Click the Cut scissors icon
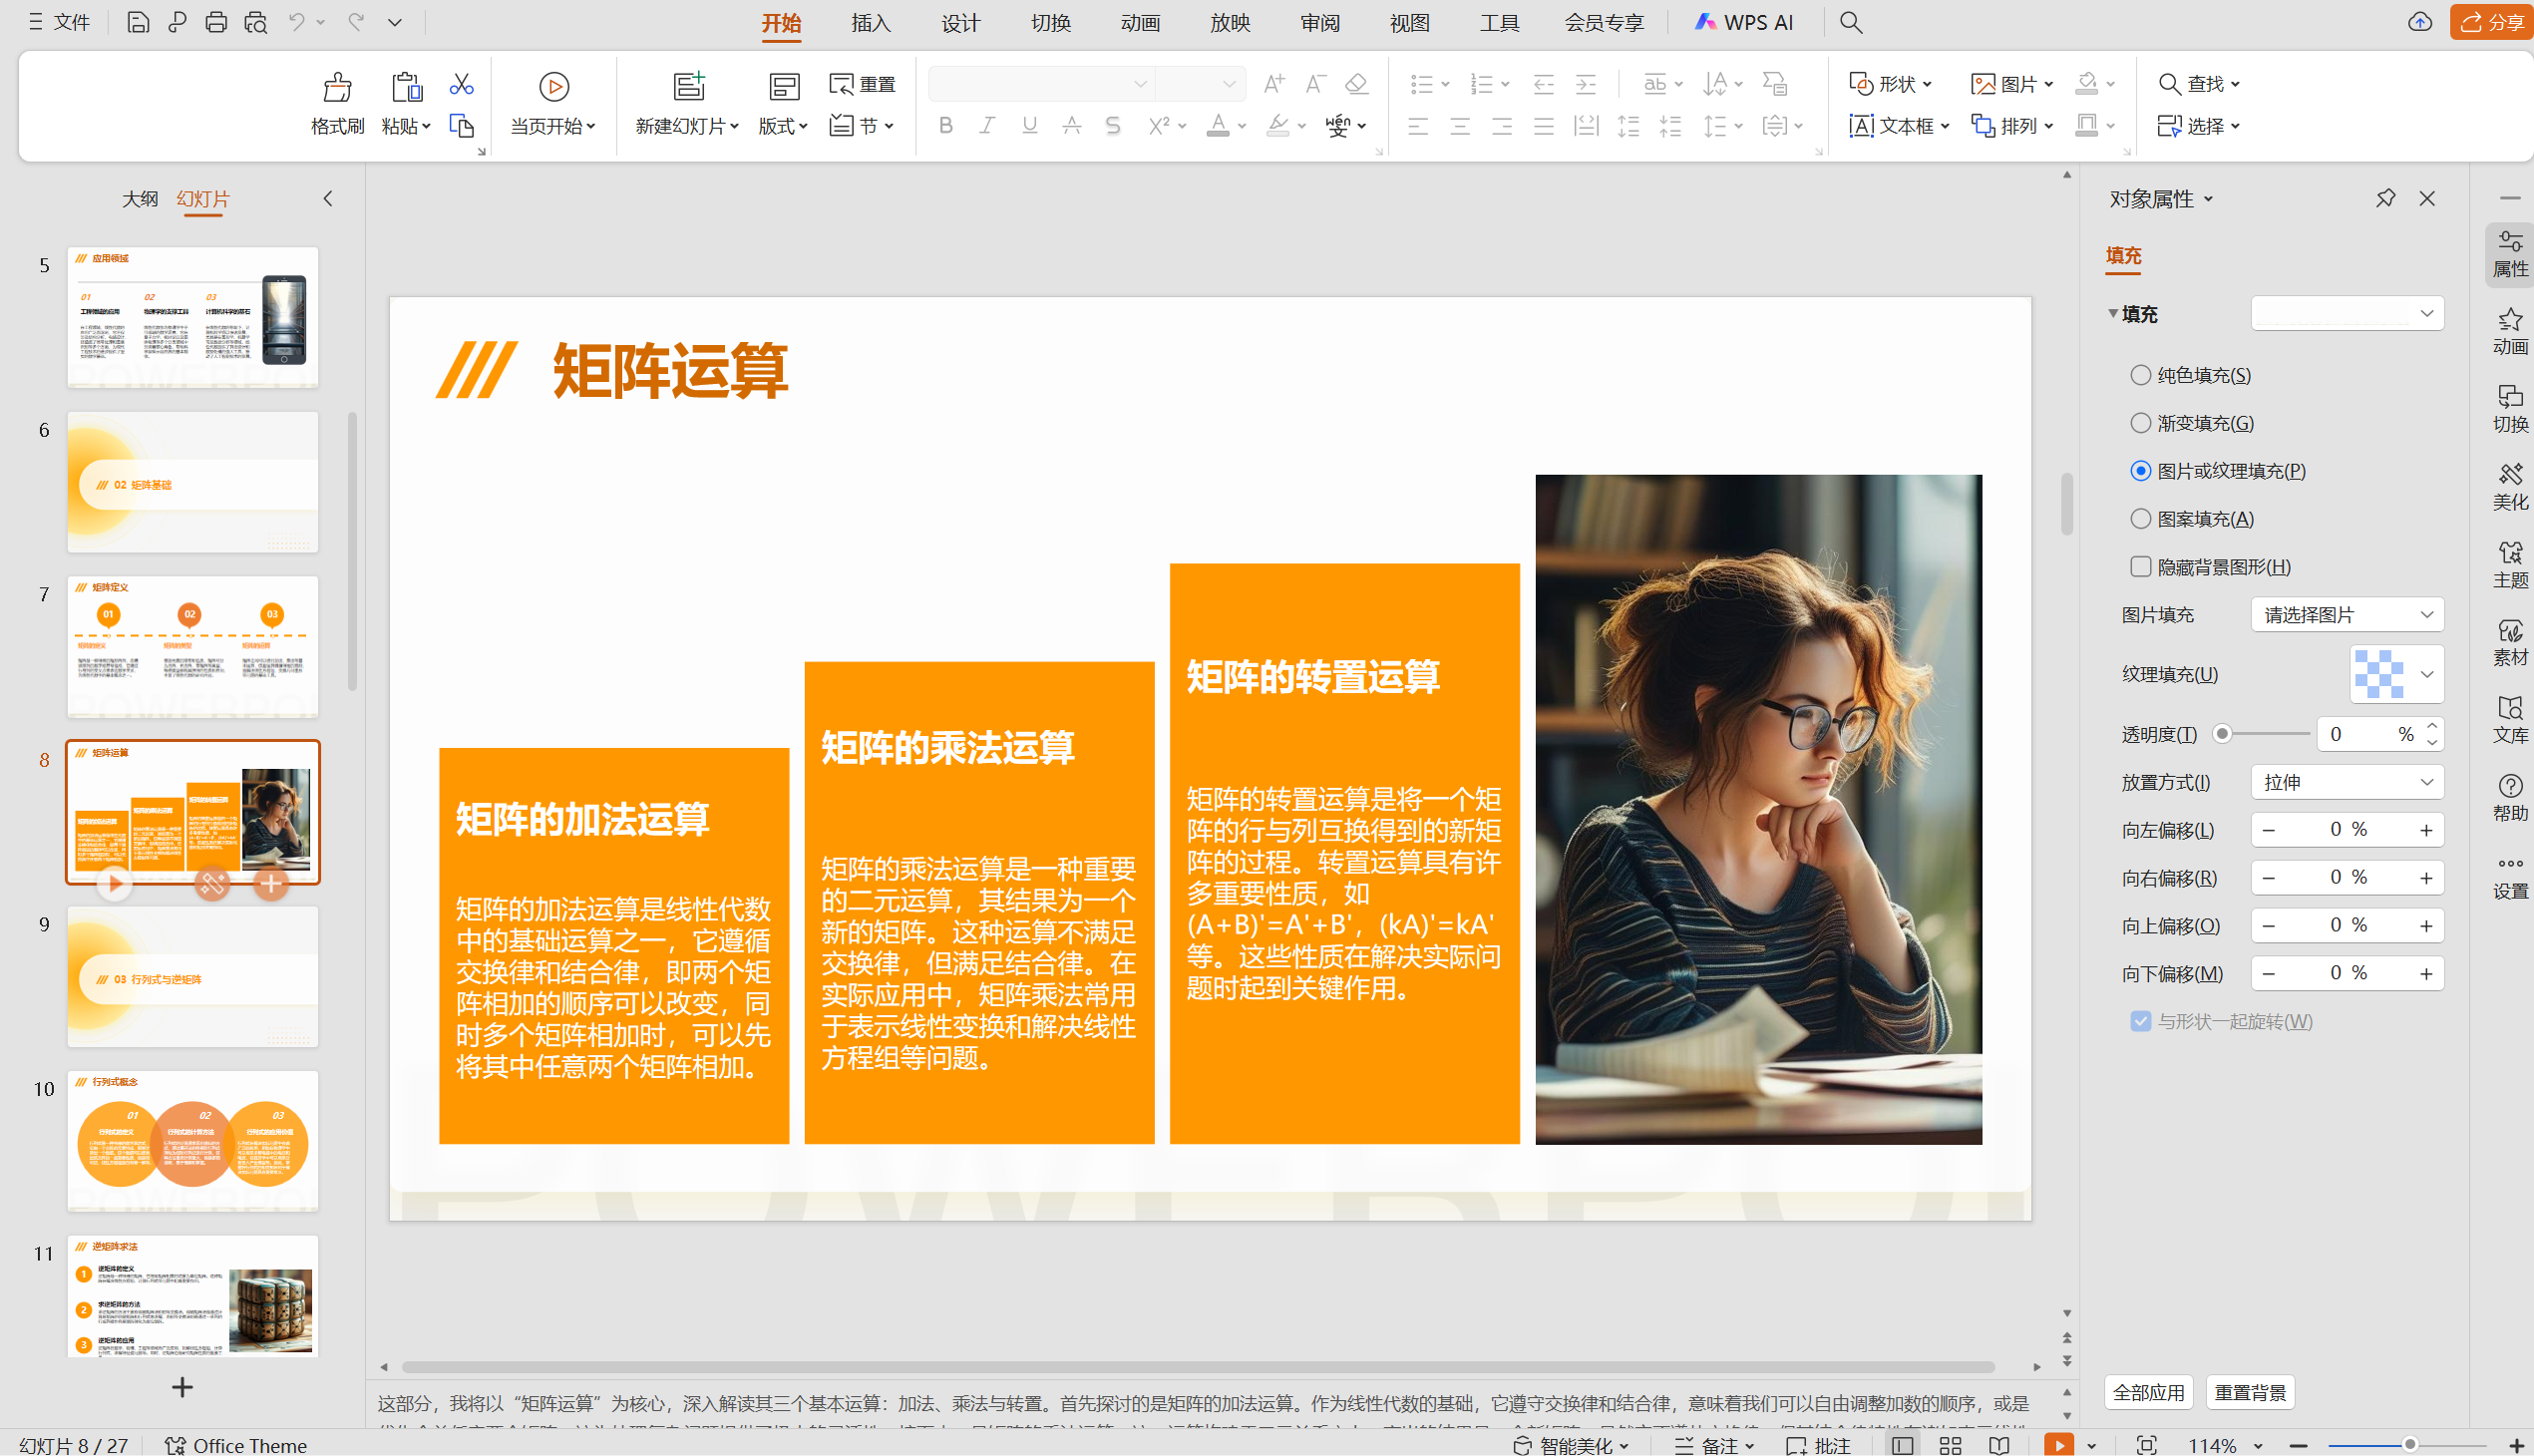The width and height of the screenshot is (2534, 1456). click(461, 84)
